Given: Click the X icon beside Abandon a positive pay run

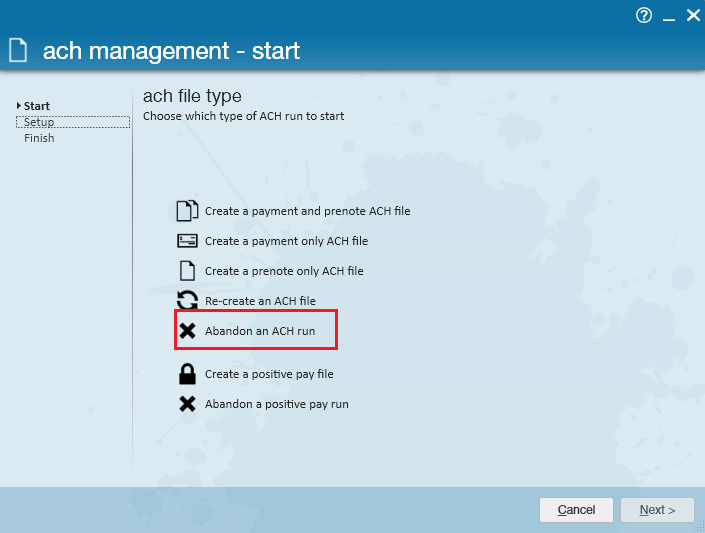Looking at the screenshot, I should click(187, 404).
